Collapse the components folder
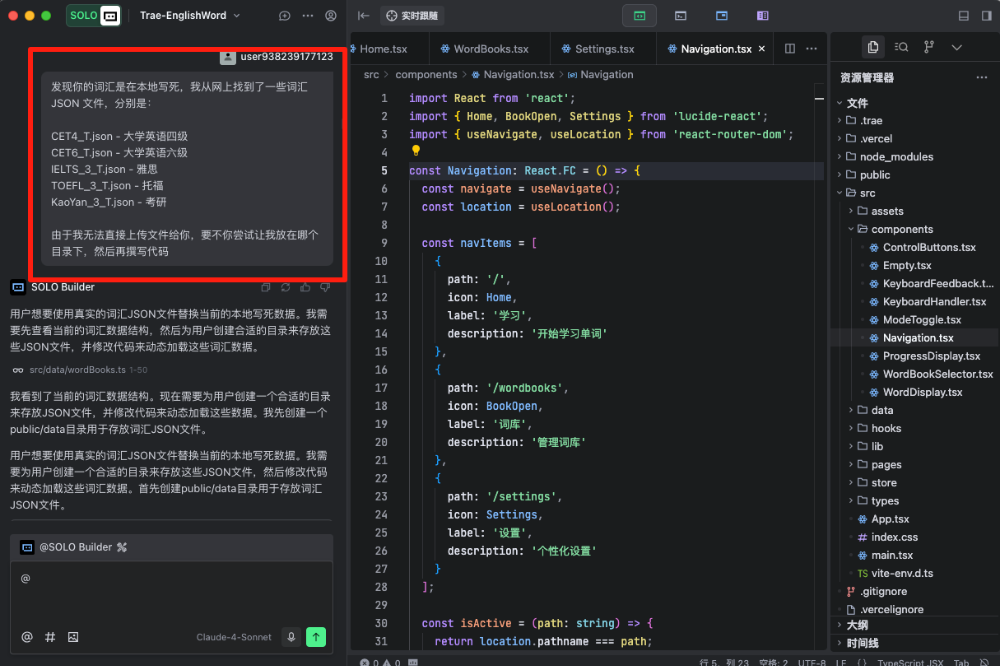The height and width of the screenshot is (666, 1000). [x=901, y=229]
